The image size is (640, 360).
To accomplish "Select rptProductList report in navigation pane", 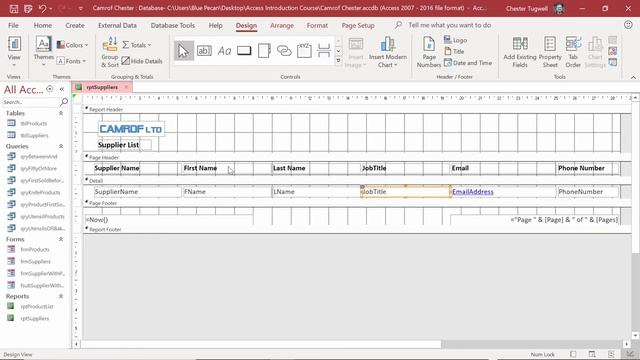I will point(37,306).
